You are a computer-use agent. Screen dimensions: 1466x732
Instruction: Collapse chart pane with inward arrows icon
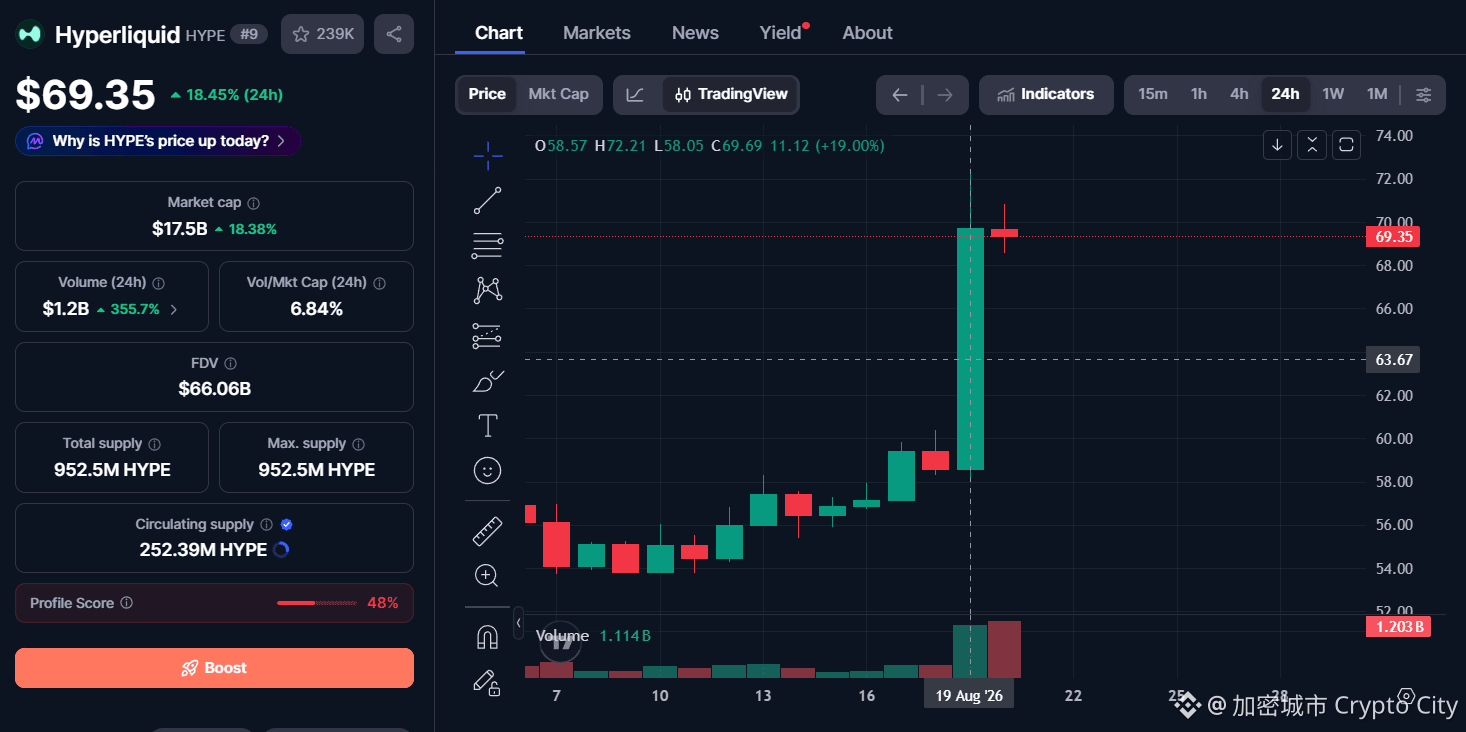[1312, 145]
